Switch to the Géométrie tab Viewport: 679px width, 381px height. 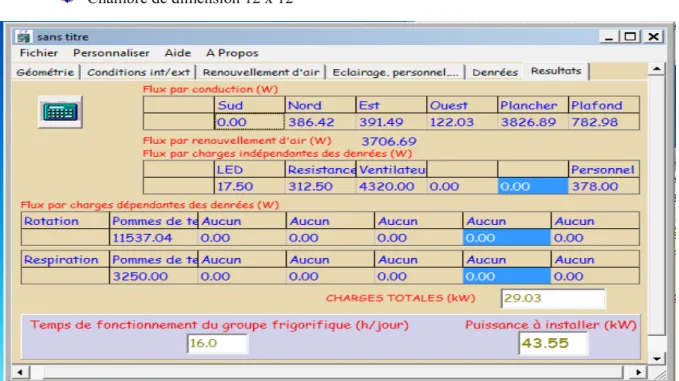(45, 72)
